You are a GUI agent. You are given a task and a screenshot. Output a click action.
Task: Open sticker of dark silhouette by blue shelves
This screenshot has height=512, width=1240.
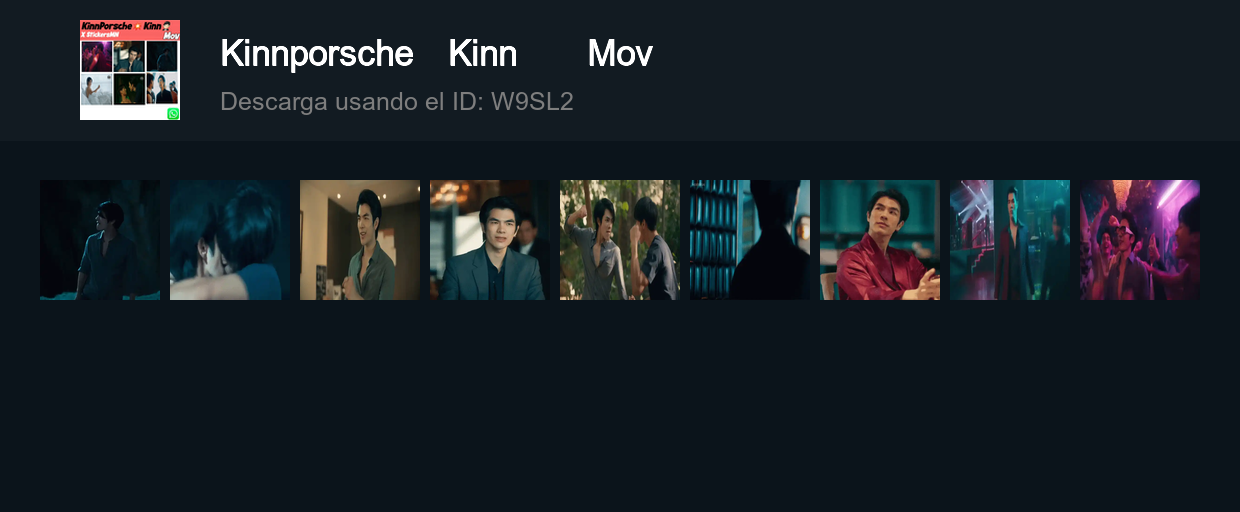750,240
